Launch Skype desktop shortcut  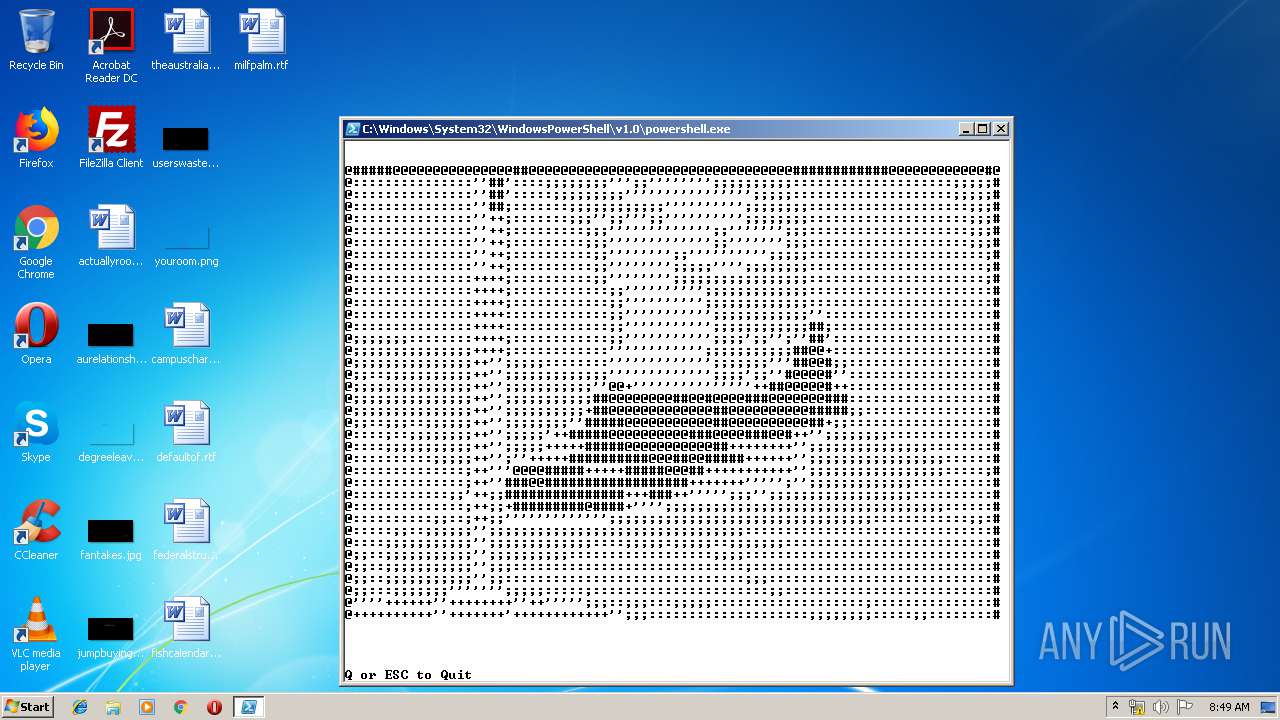point(36,432)
